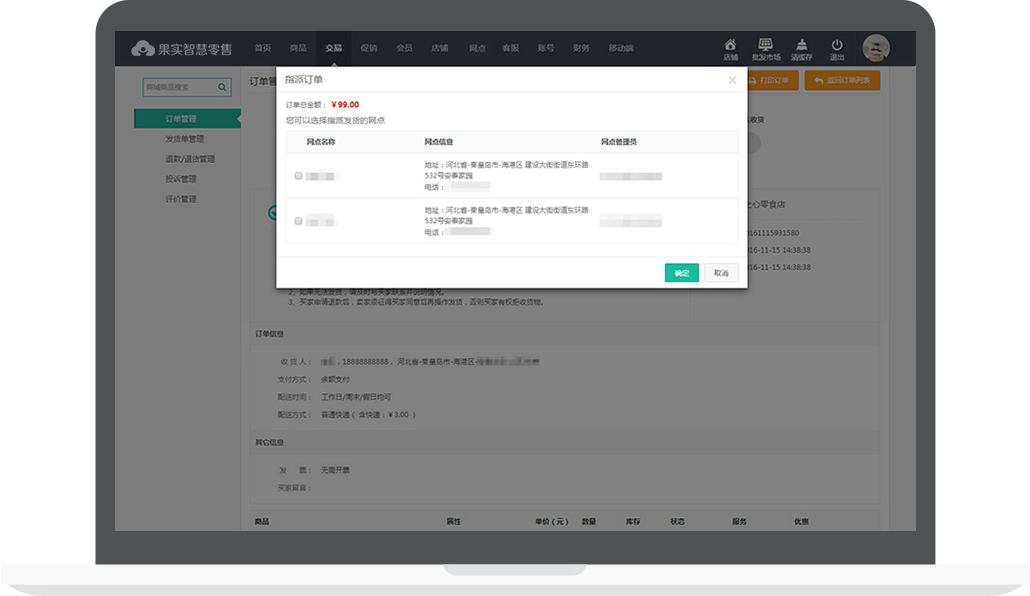
Task: Open 首页 in the top navigation
Action: (x=263, y=48)
